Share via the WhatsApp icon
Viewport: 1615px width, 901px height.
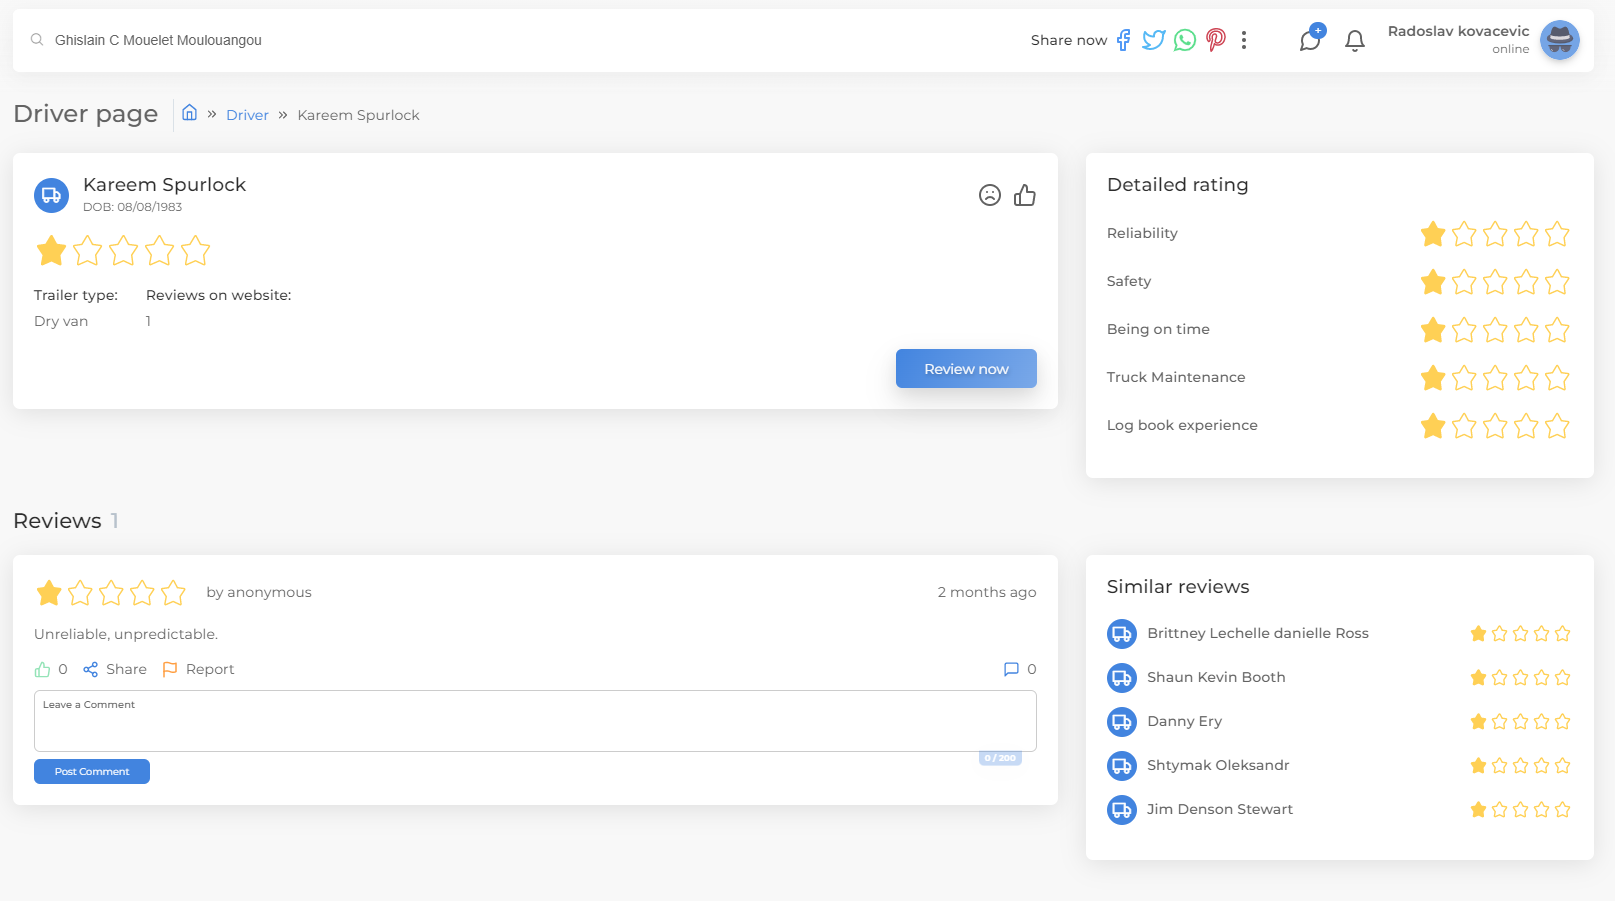pyautogui.click(x=1185, y=40)
